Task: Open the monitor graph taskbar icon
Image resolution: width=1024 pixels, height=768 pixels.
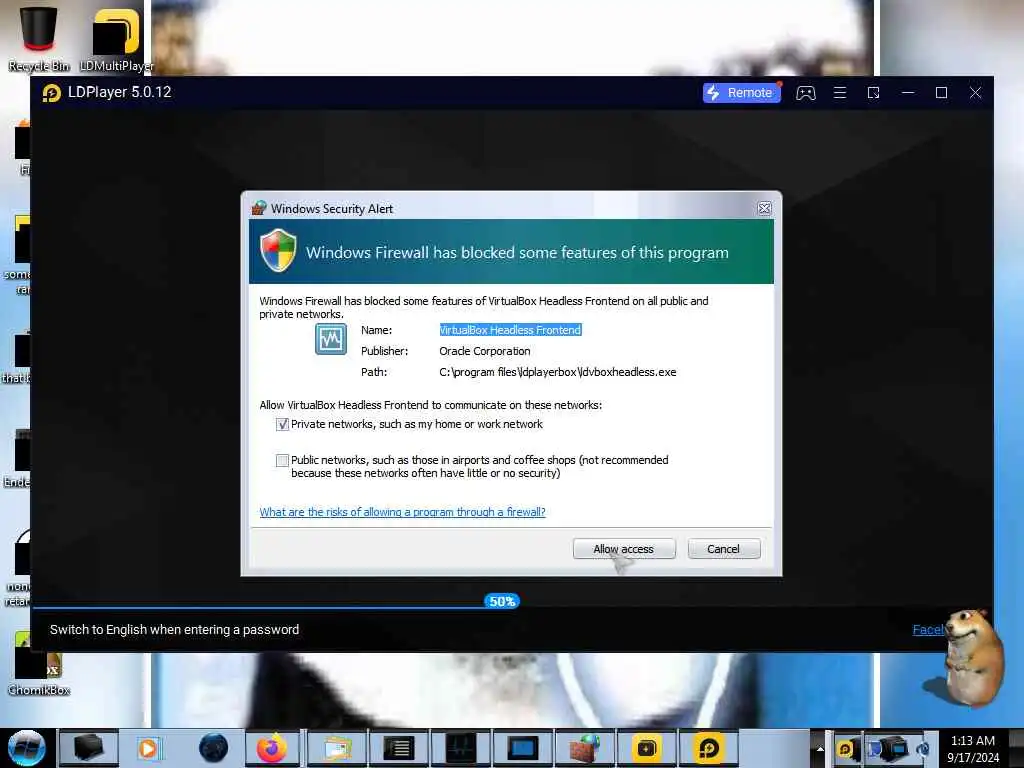Action: pyautogui.click(x=461, y=748)
